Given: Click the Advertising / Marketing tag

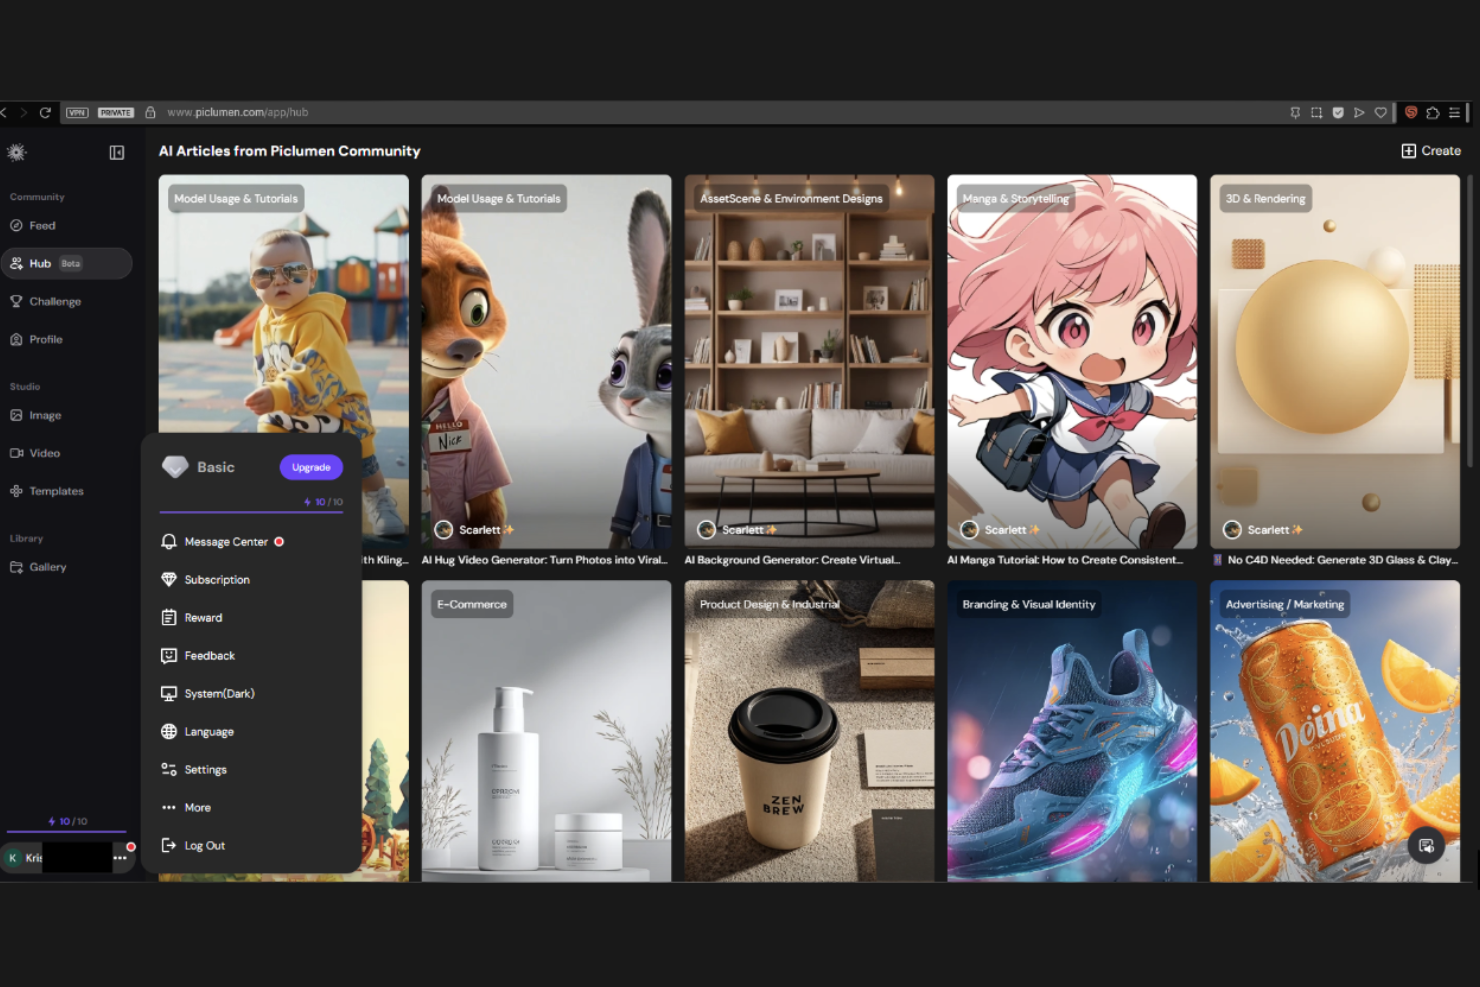Looking at the screenshot, I should (1284, 604).
